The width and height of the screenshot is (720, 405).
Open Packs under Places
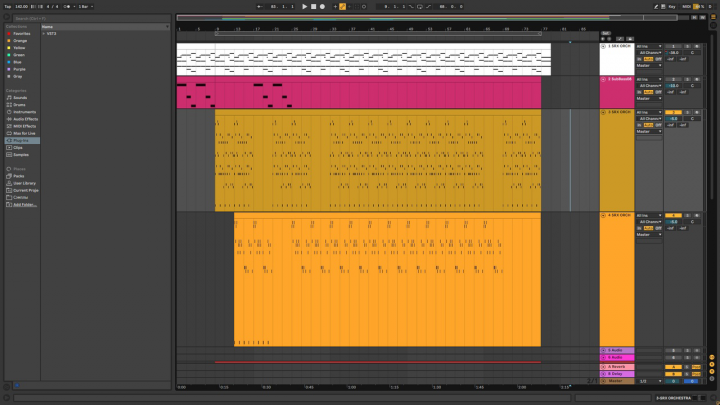18,176
